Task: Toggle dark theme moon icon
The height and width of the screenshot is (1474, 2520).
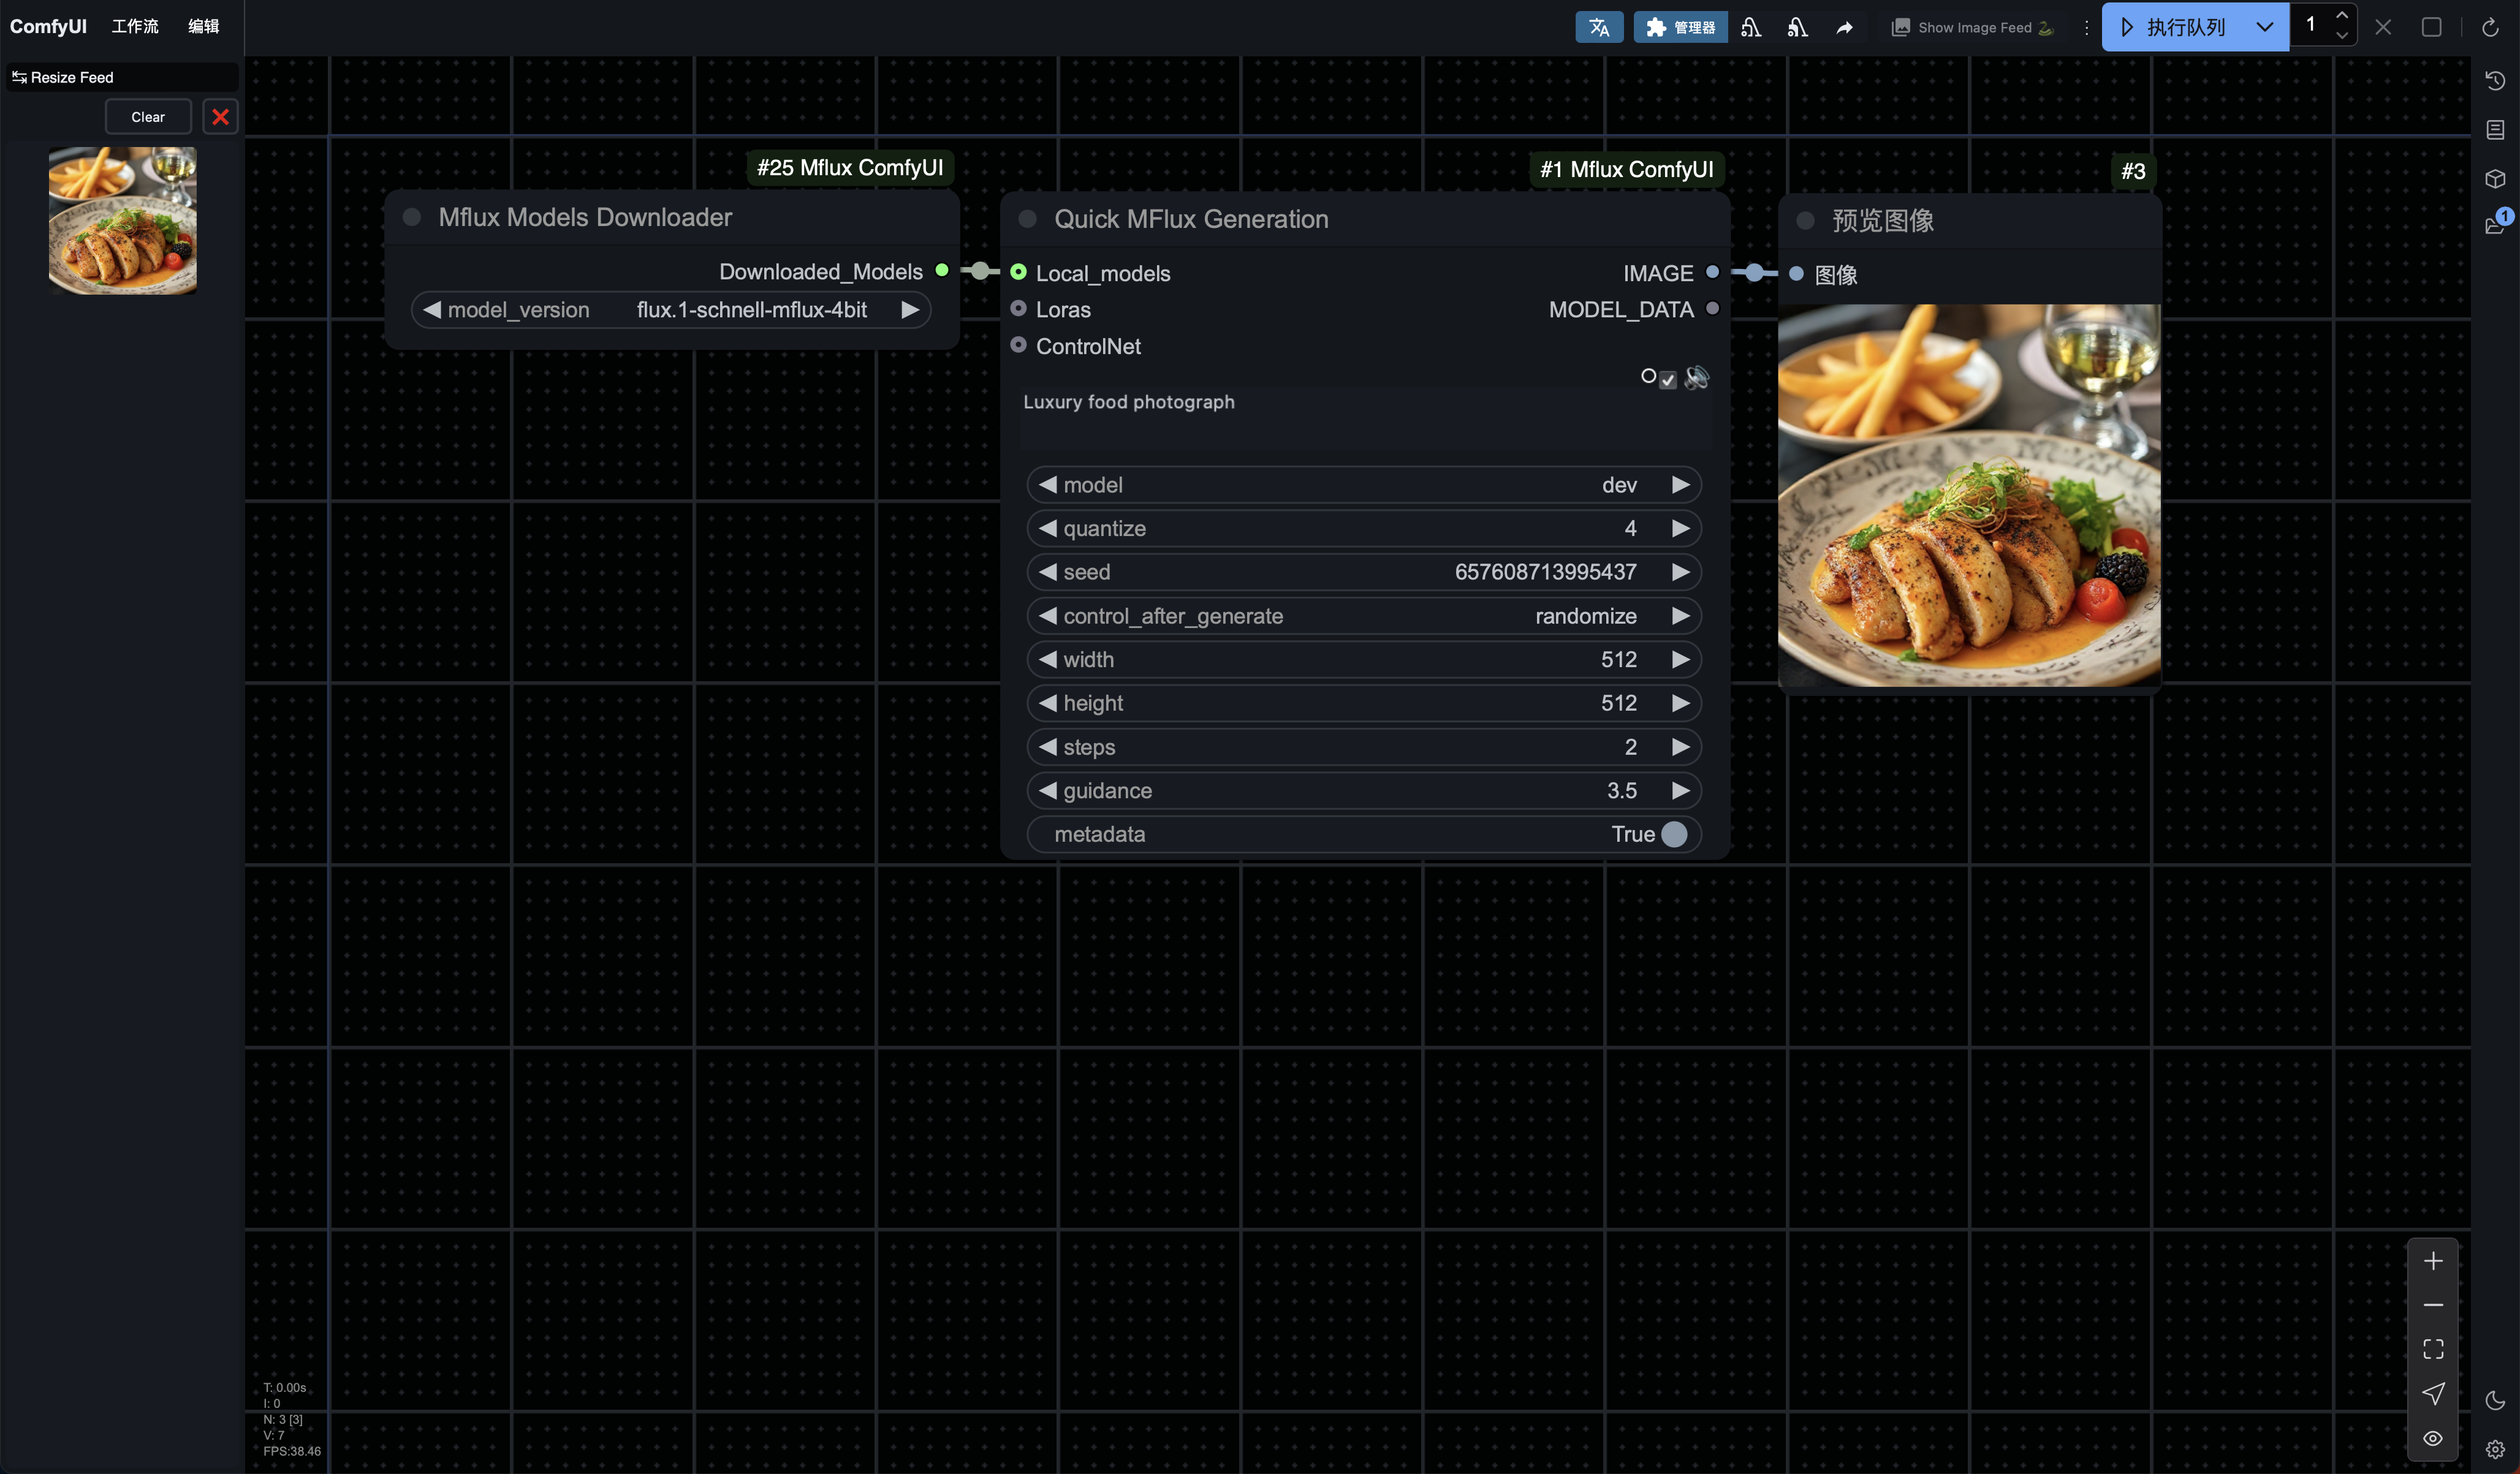Action: (2494, 1401)
